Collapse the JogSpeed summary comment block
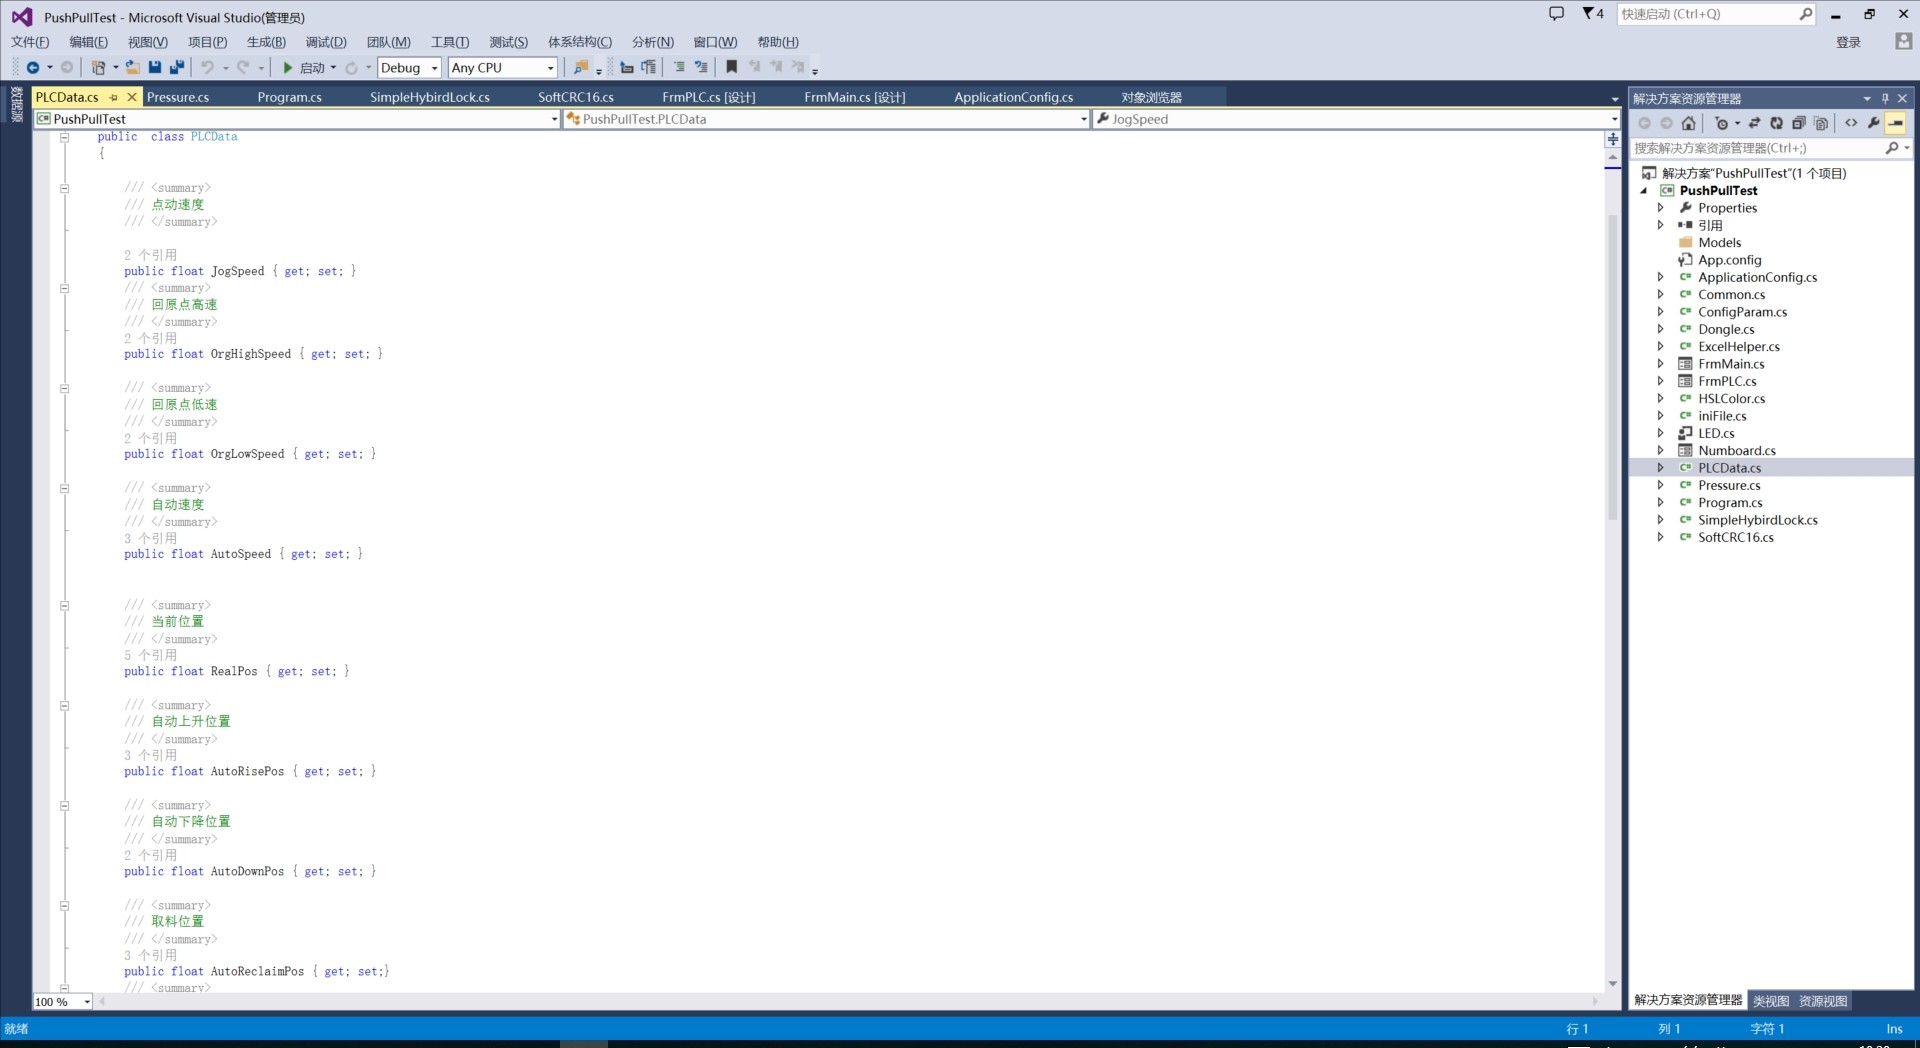This screenshot has width=1920, height=1048. pyautogui.click(x=64, y=188)
